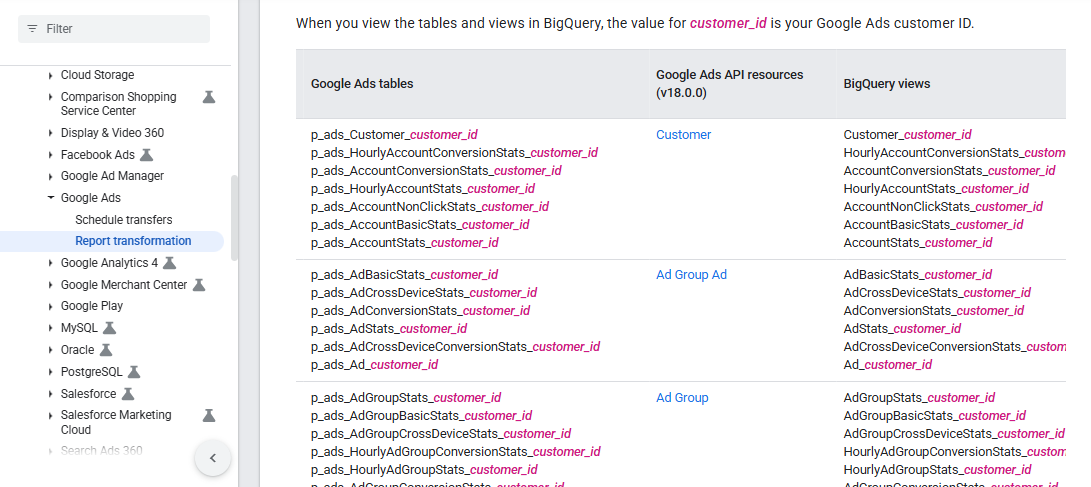Collapse the Google Ads section arrow
The width and height of the screenshot is (1091, 487).
(x=50, y=198)
